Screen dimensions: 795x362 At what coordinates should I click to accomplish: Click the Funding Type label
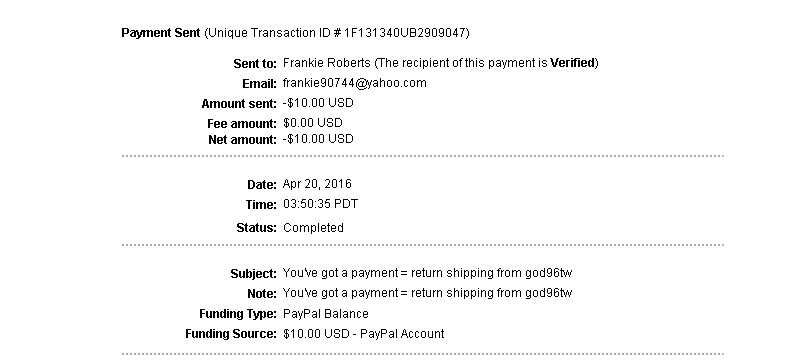tap(238, 314)
